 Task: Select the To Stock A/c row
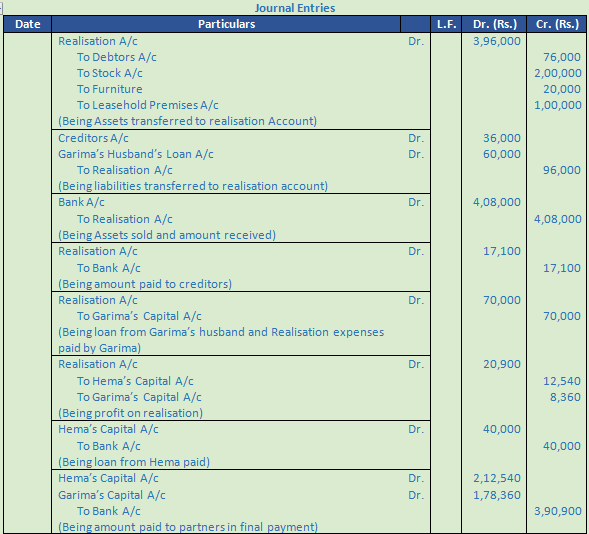[110, 73]
